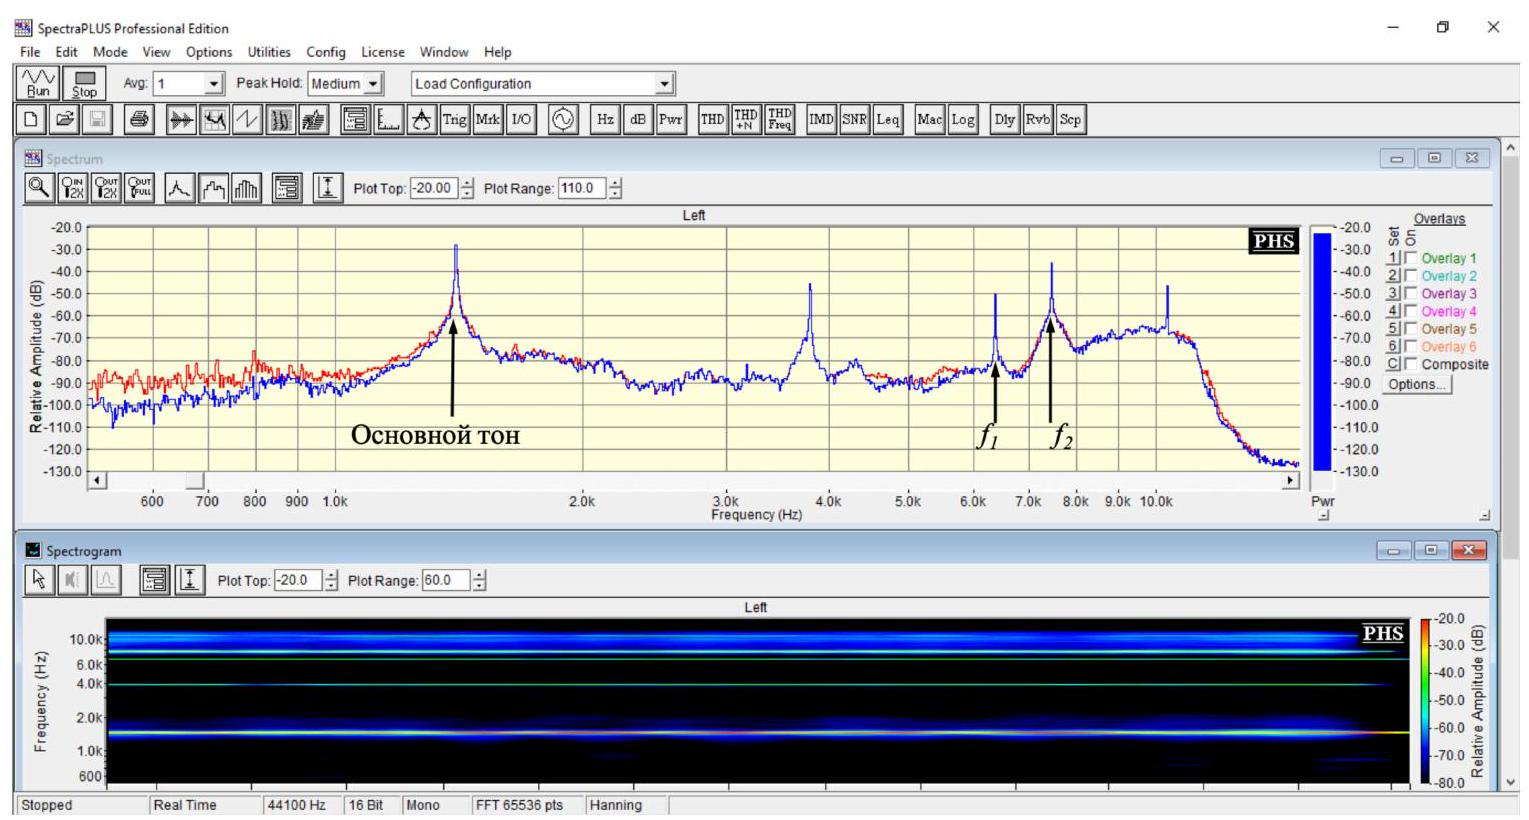Viewport: 1529px width, 820px height.
Task: Expand the Load Configuration dropdown
Action: tap(665, 84)
